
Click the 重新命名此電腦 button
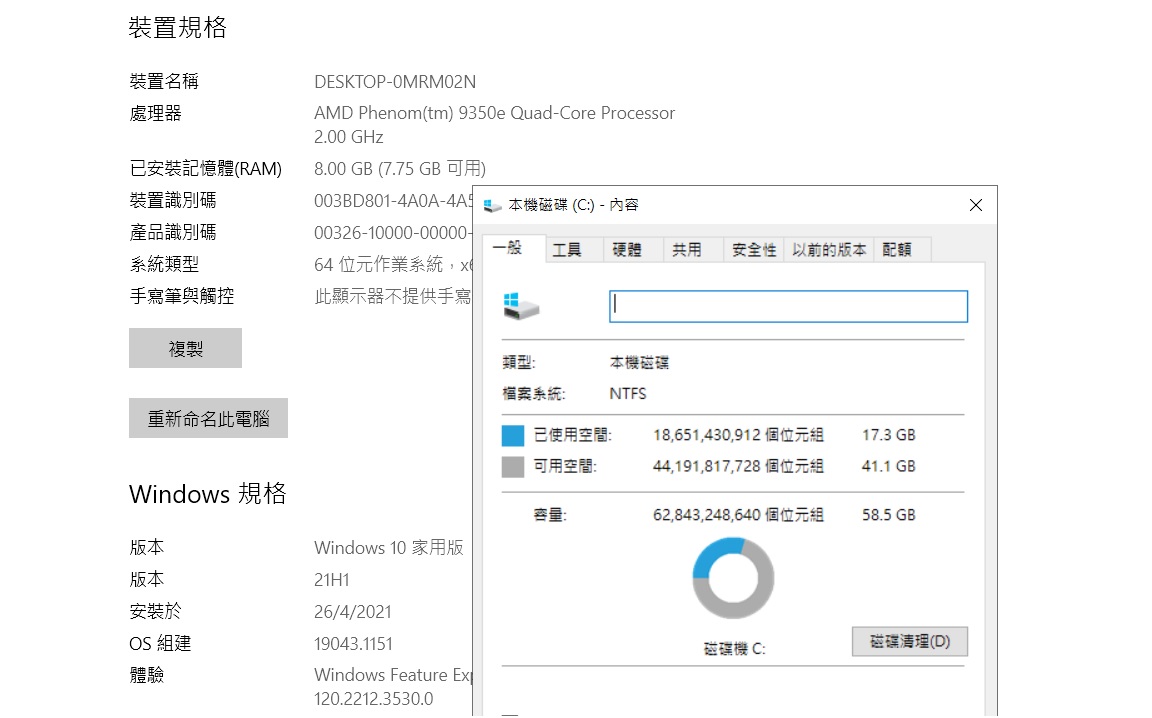click(209, 418)
